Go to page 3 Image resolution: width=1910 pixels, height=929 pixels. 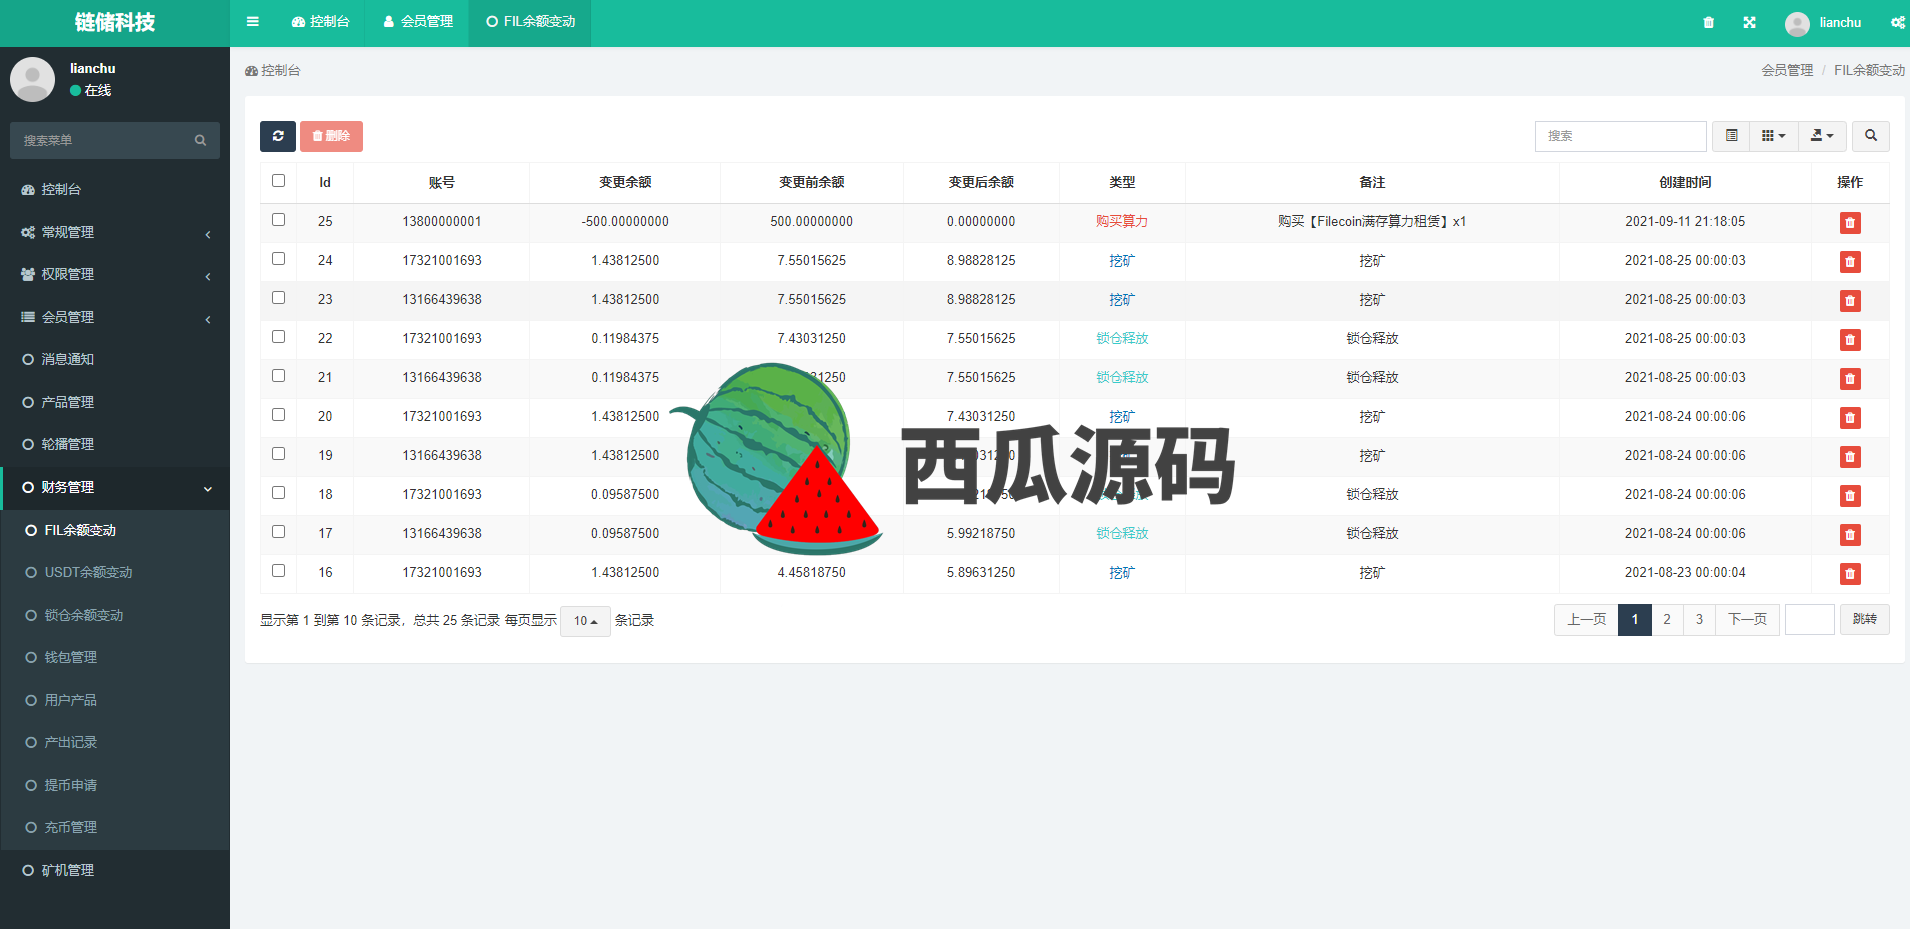tap(1699, 620)
